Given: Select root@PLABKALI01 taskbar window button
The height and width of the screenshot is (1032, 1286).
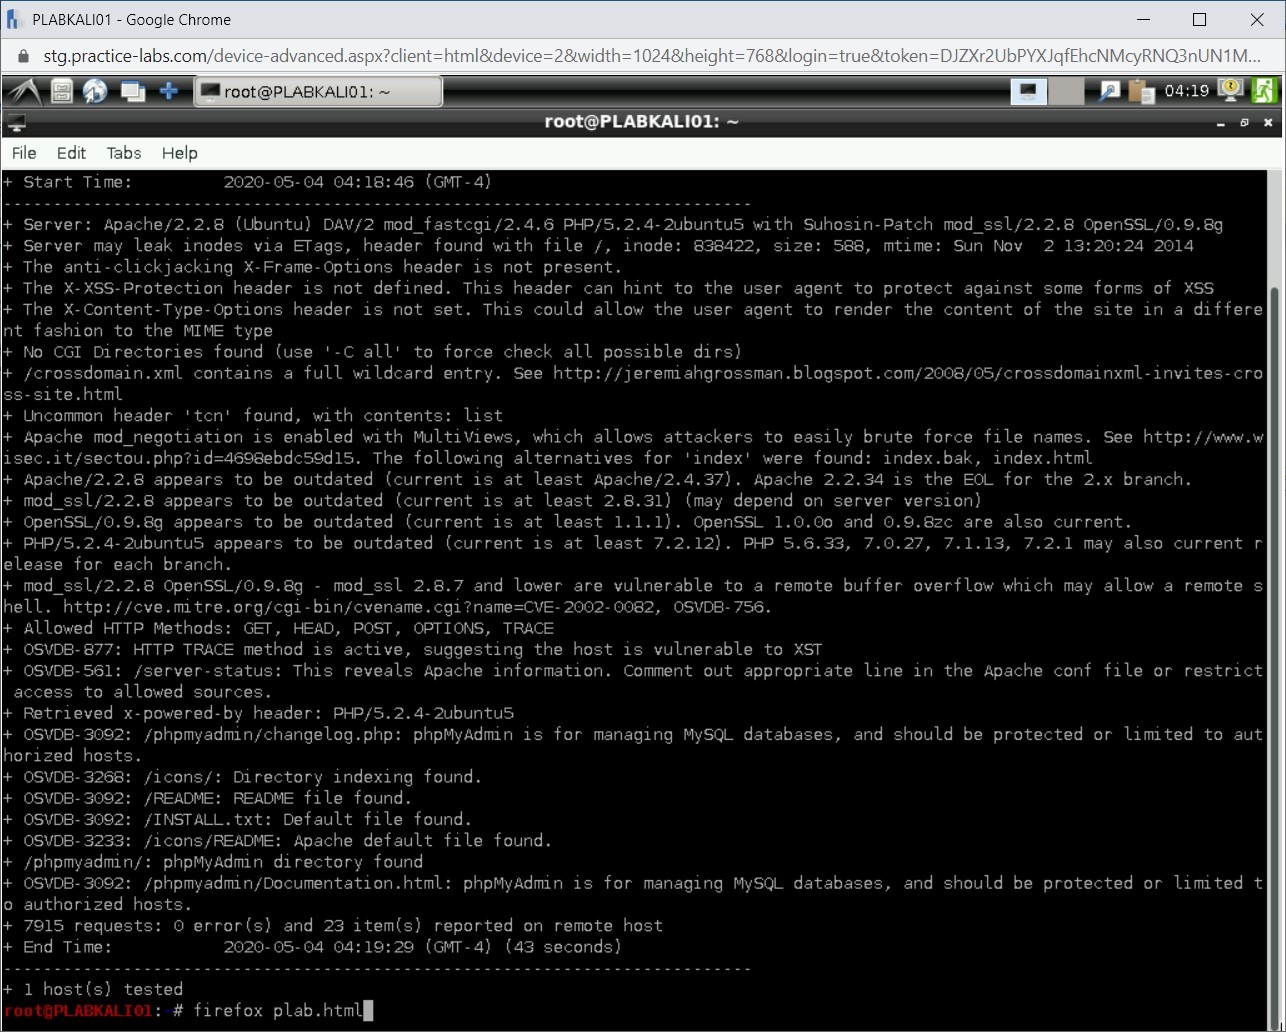Looking at the screenshot, I should [x=317, y=92].
